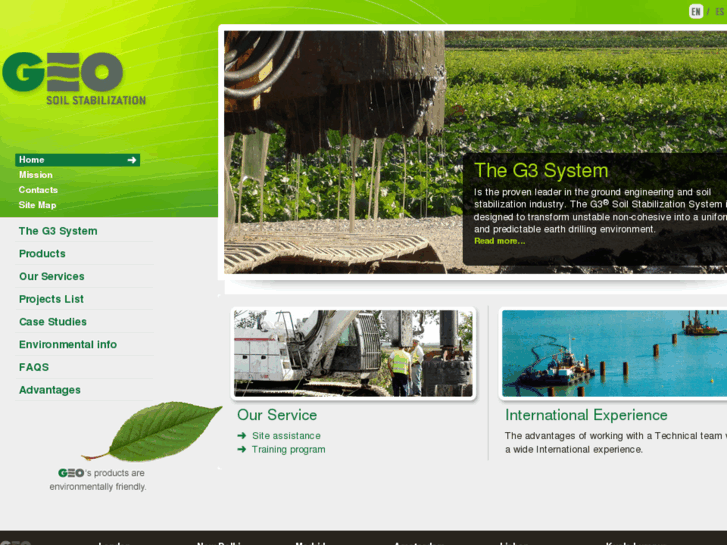Open the Contacts page
Viewport: 727px width, 545px height.
coord(38,190)
